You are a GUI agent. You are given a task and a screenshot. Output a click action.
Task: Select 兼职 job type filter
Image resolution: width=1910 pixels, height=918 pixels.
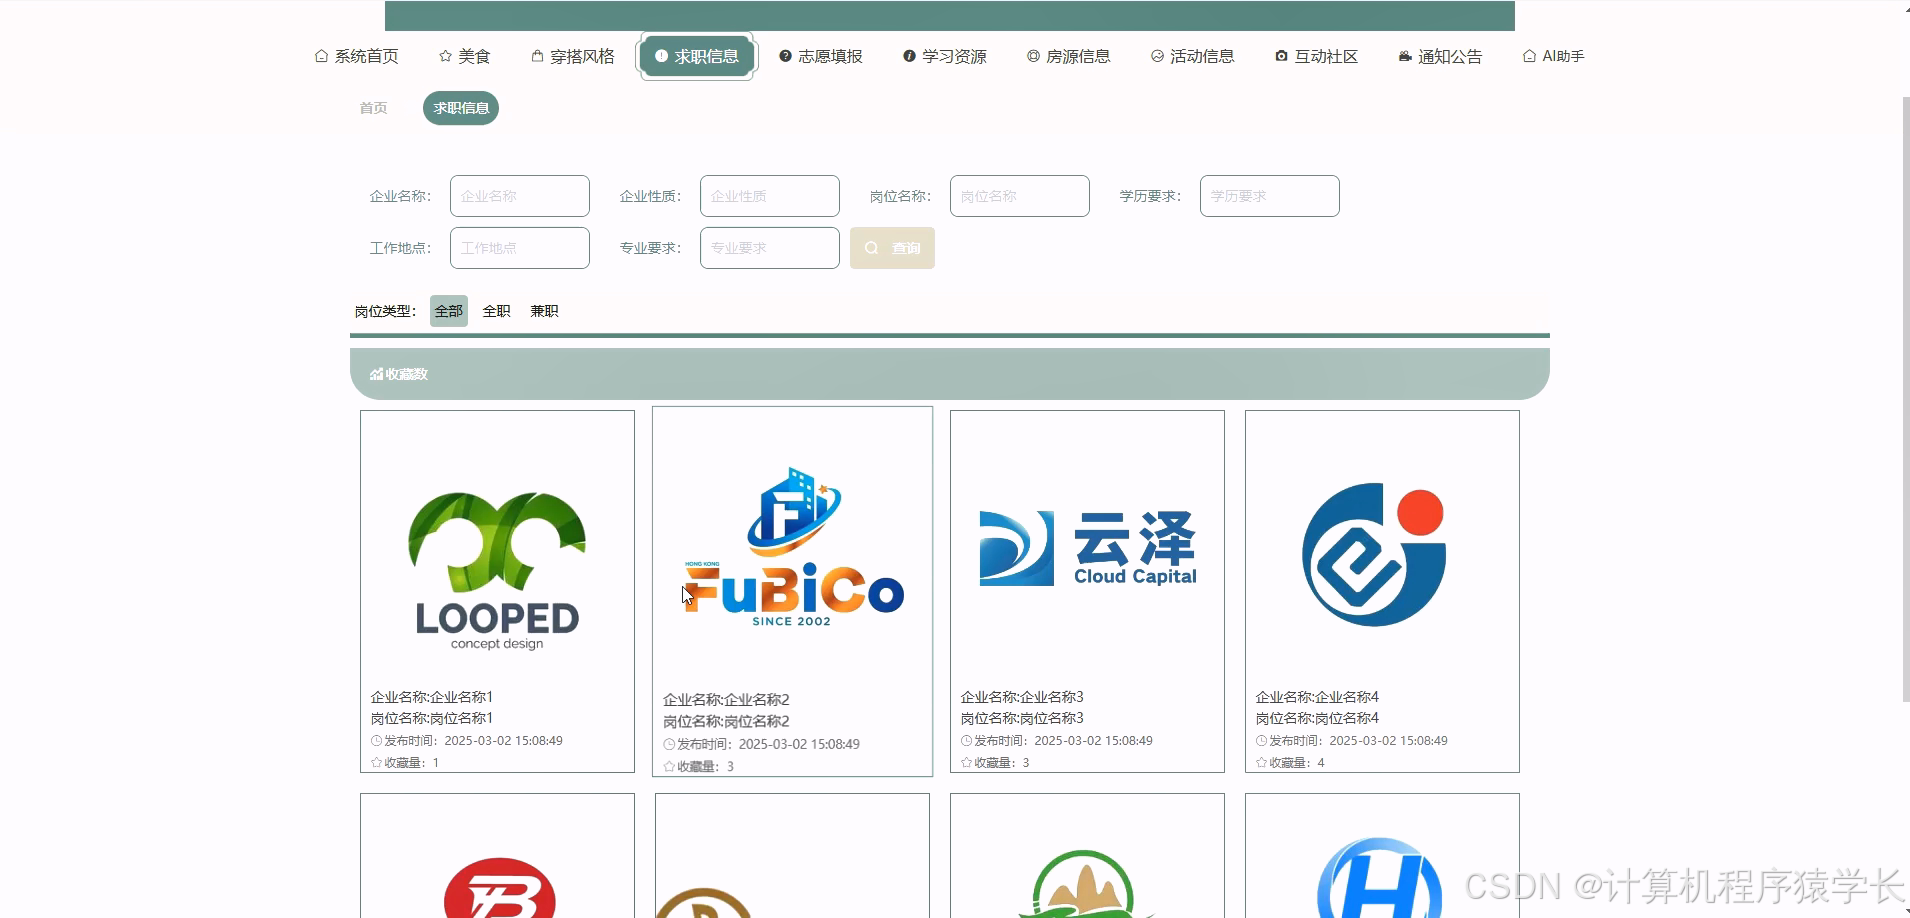point(545,311)
